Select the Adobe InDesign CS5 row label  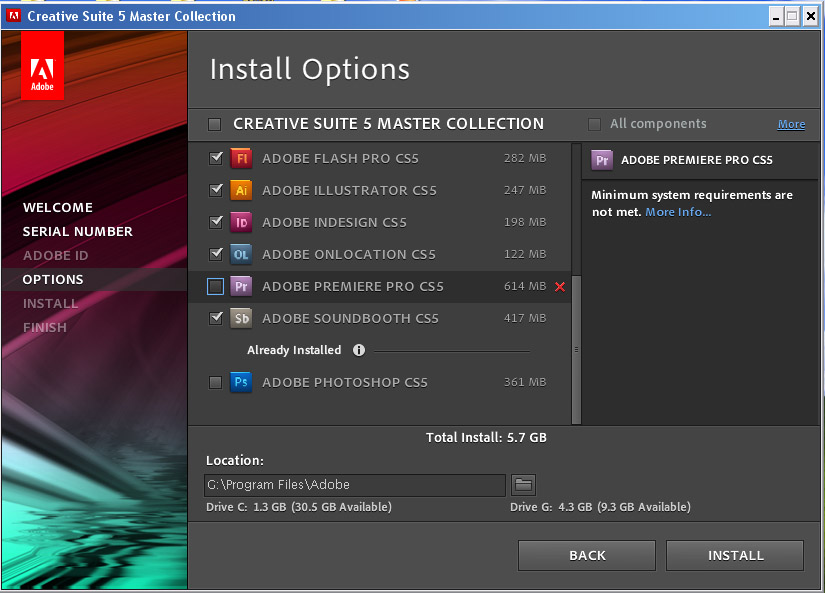tap(335, 223)
